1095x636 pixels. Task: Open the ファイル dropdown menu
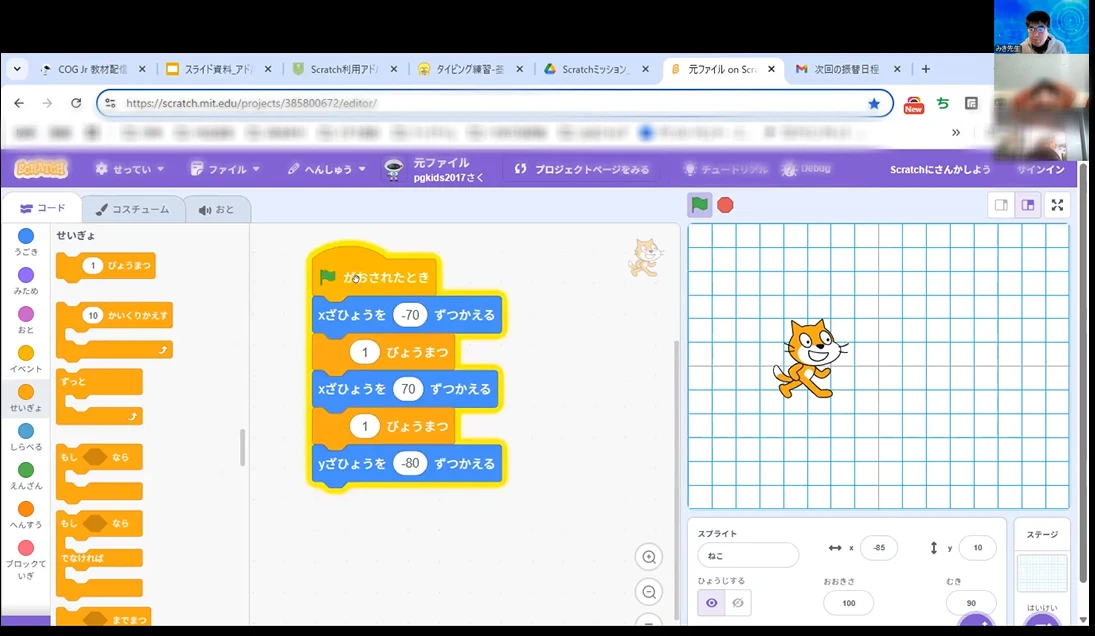(225, 169)
